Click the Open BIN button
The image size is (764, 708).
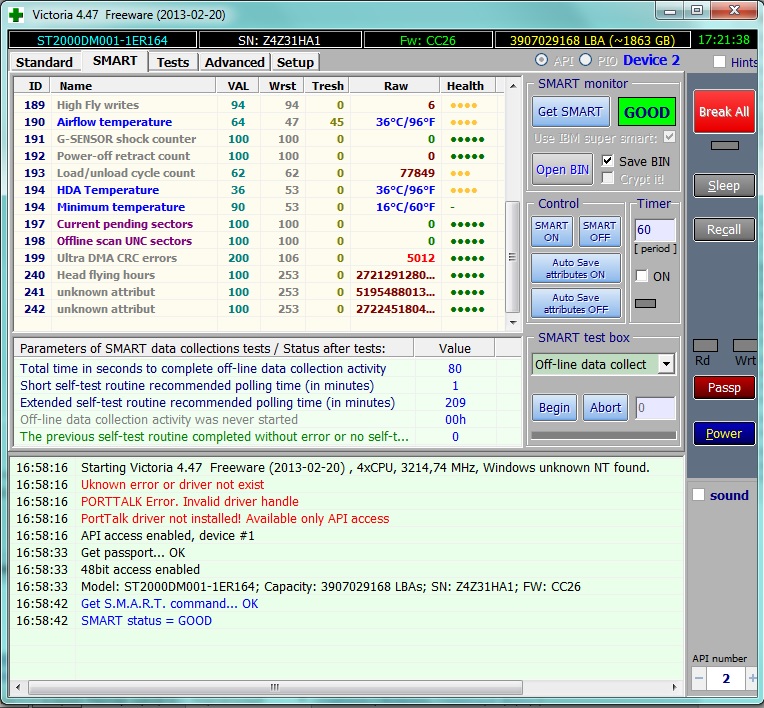562,170
